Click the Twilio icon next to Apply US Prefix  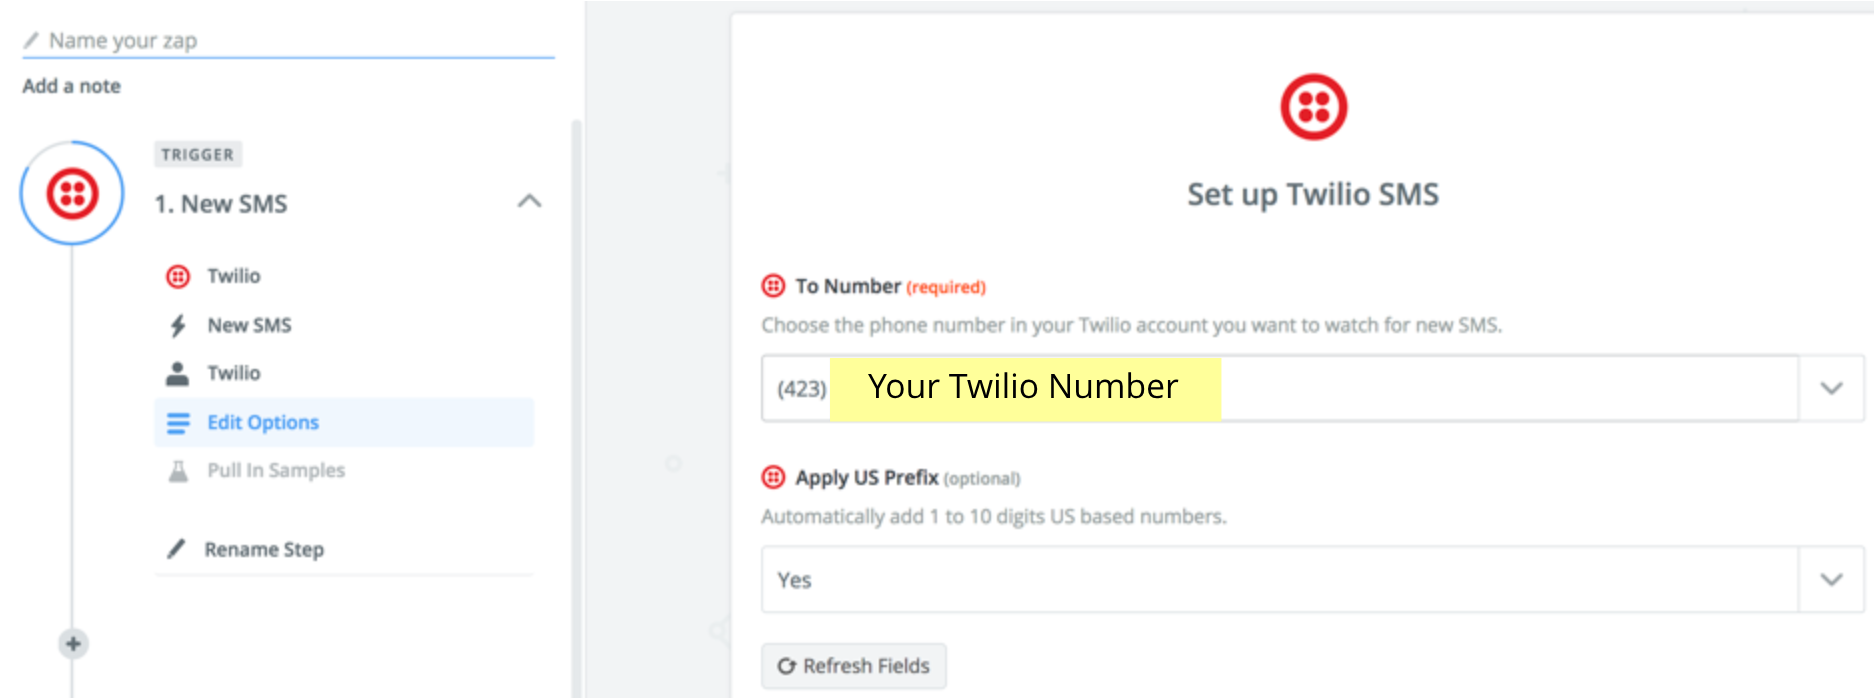click(773, 478)
